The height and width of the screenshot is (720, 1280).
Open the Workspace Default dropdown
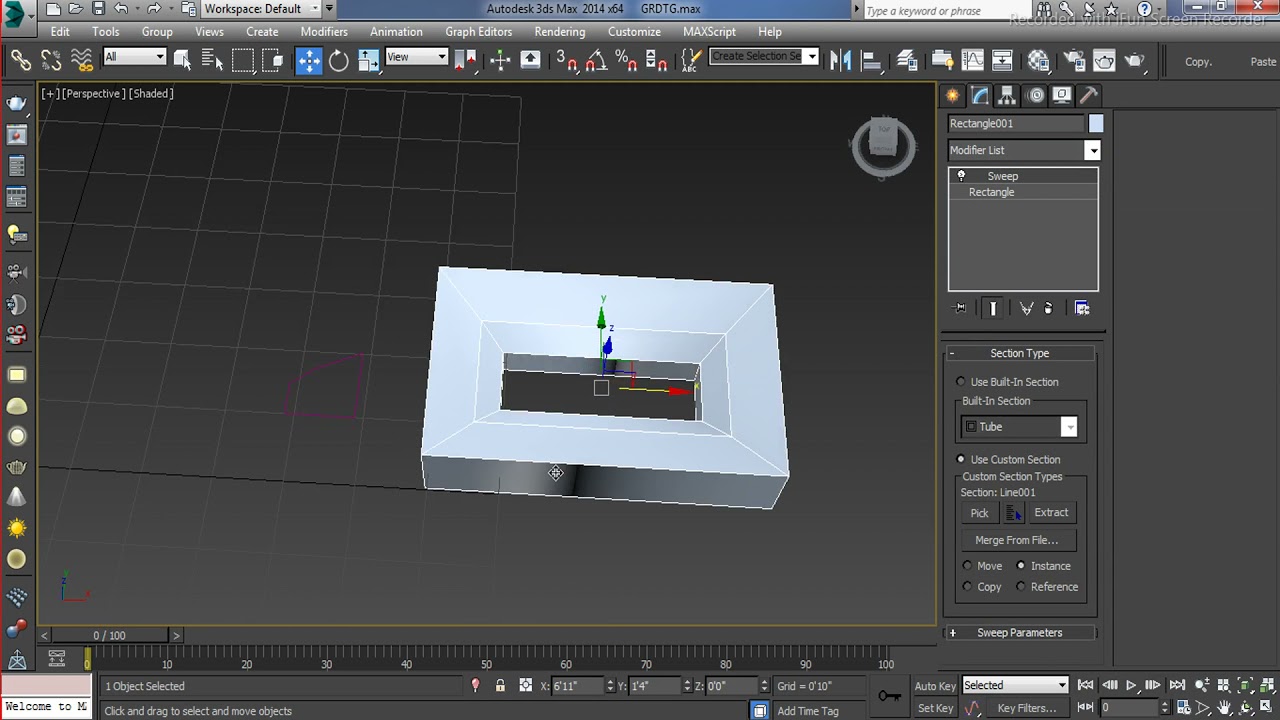pos(261,9)
